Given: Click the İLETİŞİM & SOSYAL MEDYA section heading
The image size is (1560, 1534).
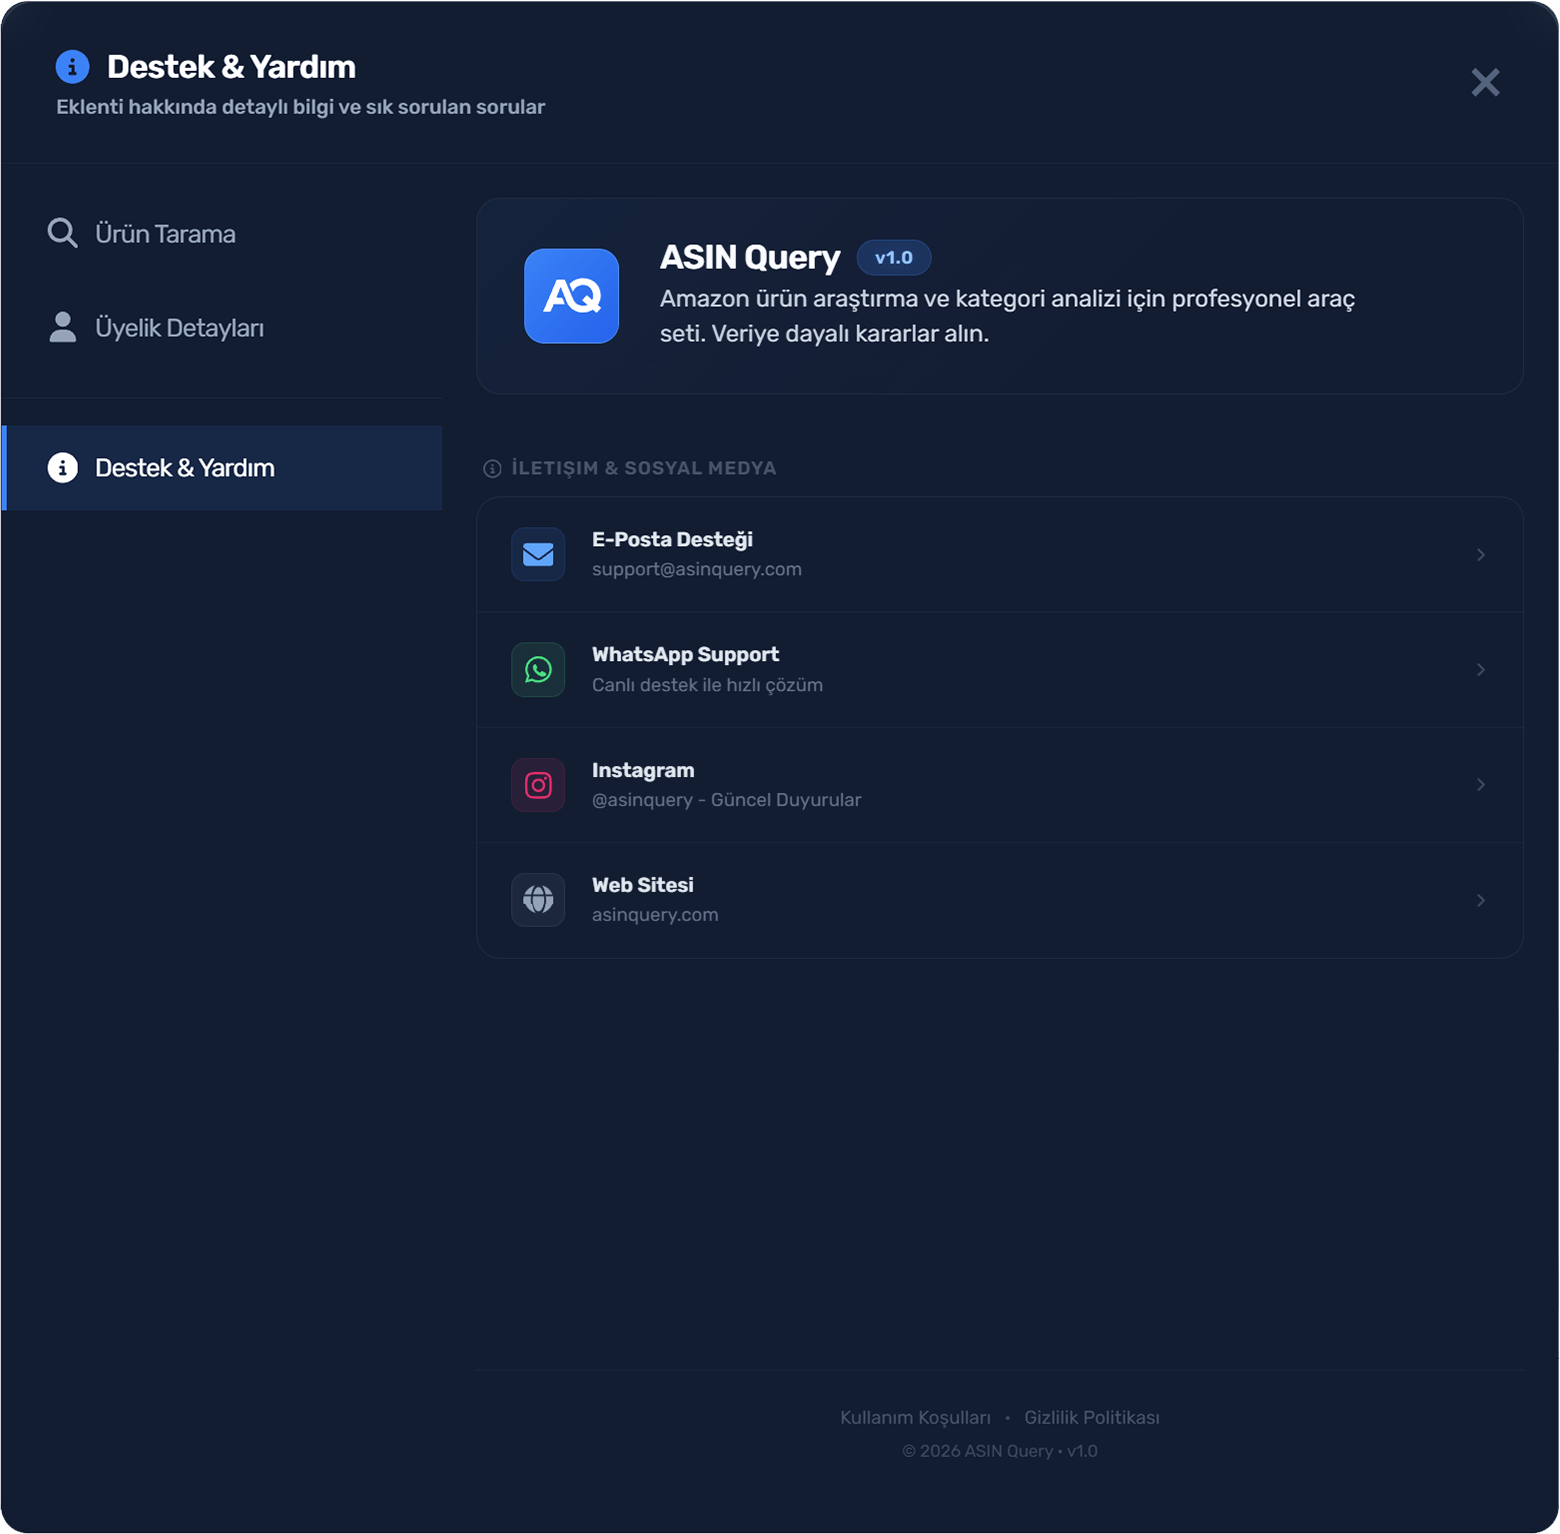Looking at the screenshot, I should (644, 468).
